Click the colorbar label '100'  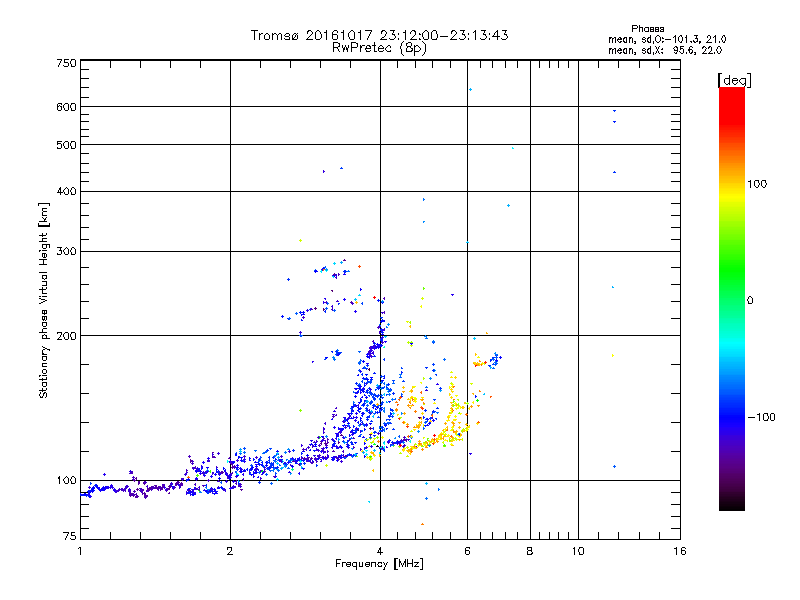757,184
